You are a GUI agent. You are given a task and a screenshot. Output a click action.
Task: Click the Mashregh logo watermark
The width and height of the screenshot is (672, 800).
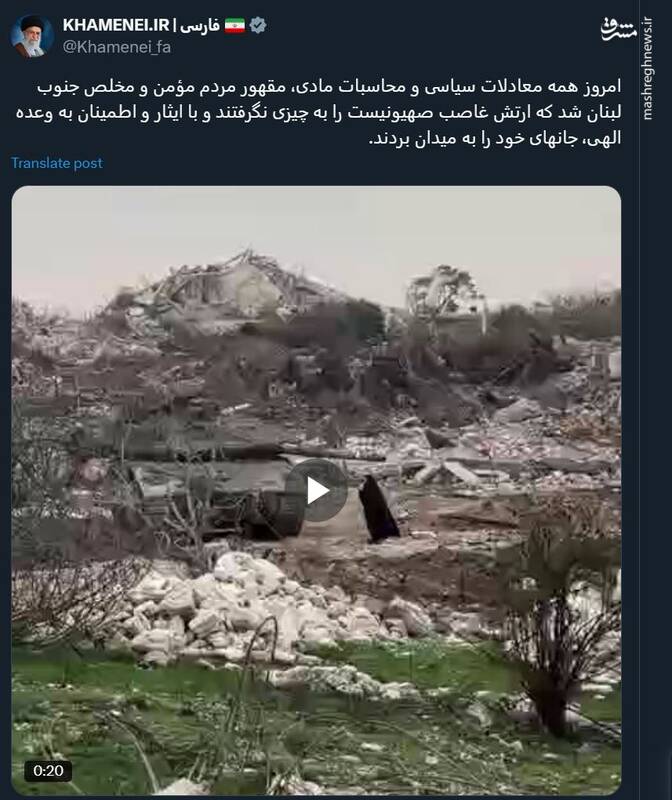(x=618, y=29)
